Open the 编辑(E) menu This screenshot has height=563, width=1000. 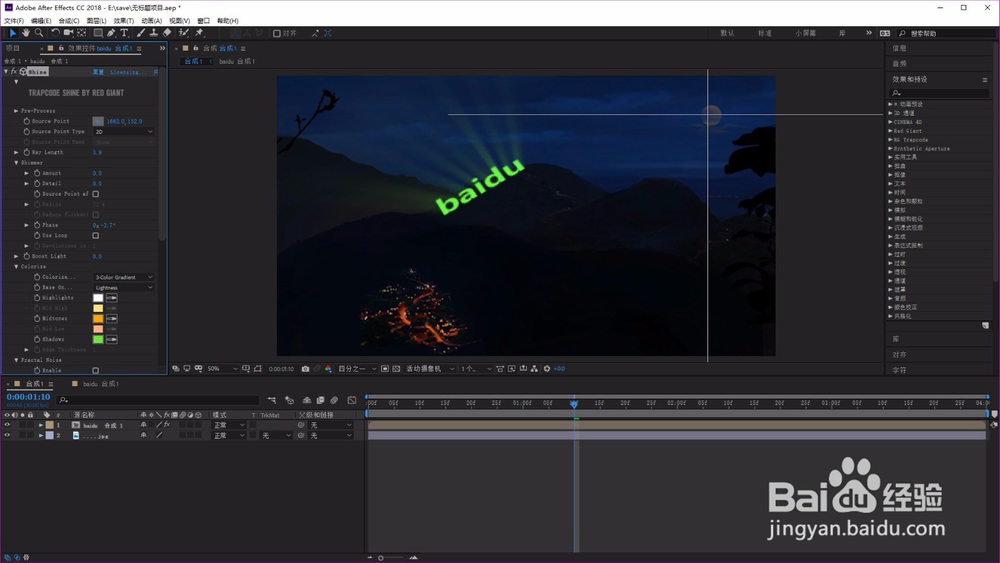41,21
